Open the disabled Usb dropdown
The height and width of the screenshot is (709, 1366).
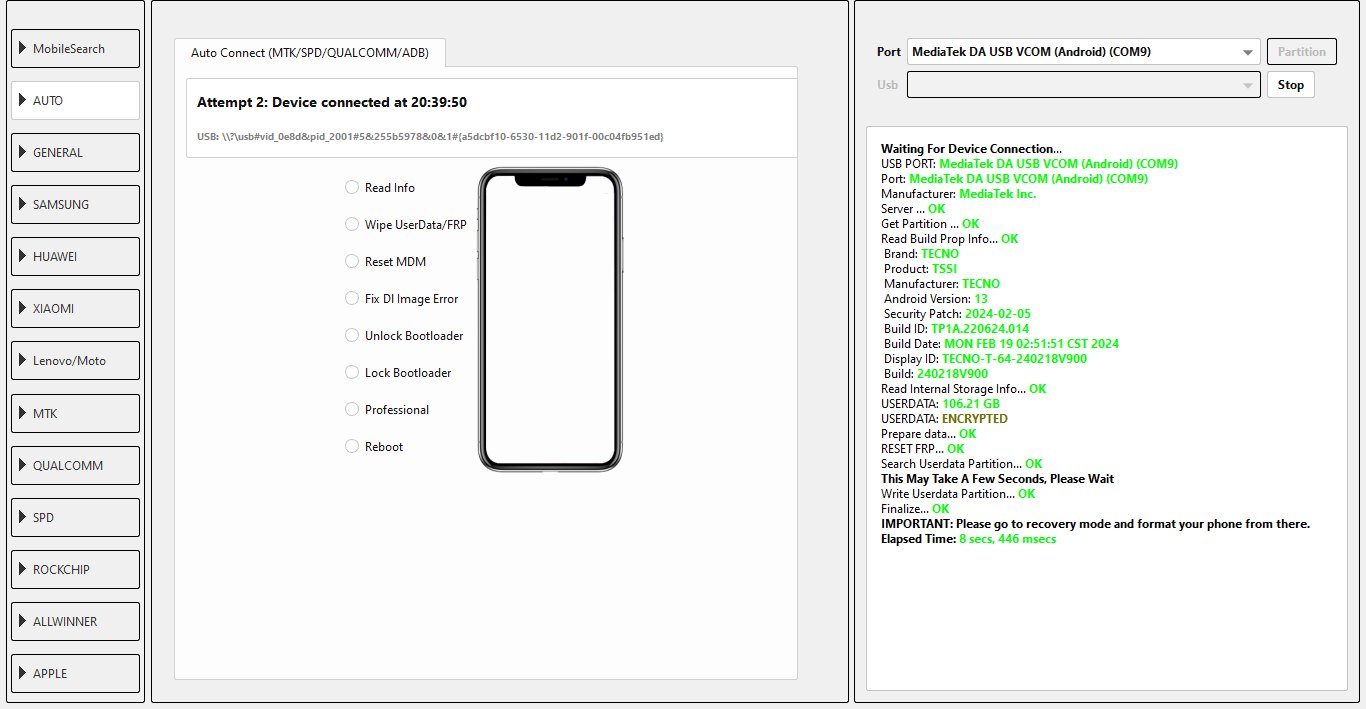pyautogui.click(x=1084, y=85)
